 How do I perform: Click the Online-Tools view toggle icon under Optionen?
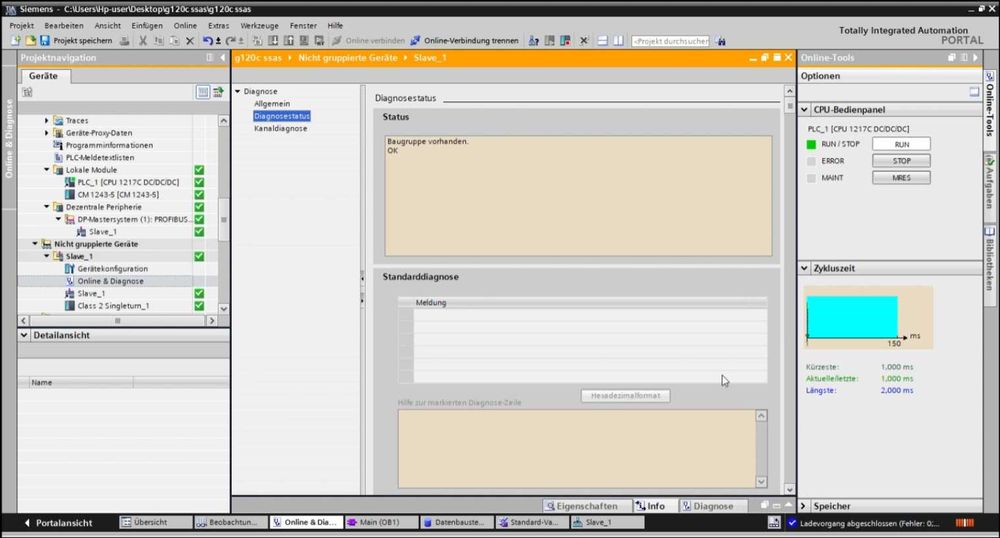[x=974, y=92]
